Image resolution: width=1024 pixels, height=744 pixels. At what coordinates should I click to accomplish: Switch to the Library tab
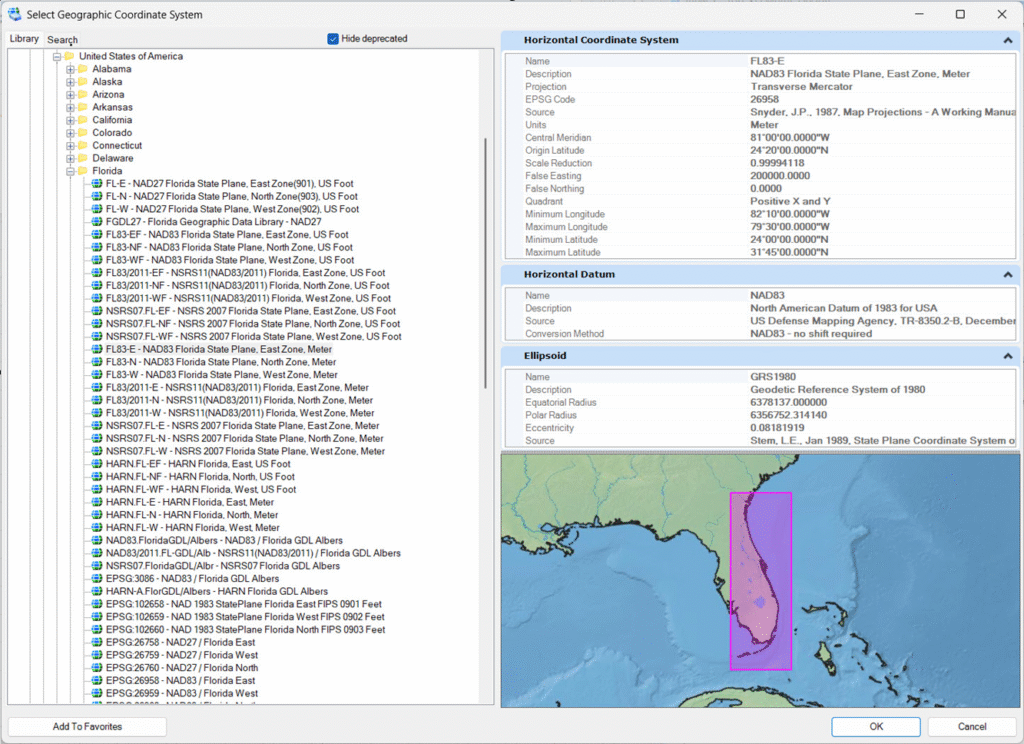click(x=24, y=39)
